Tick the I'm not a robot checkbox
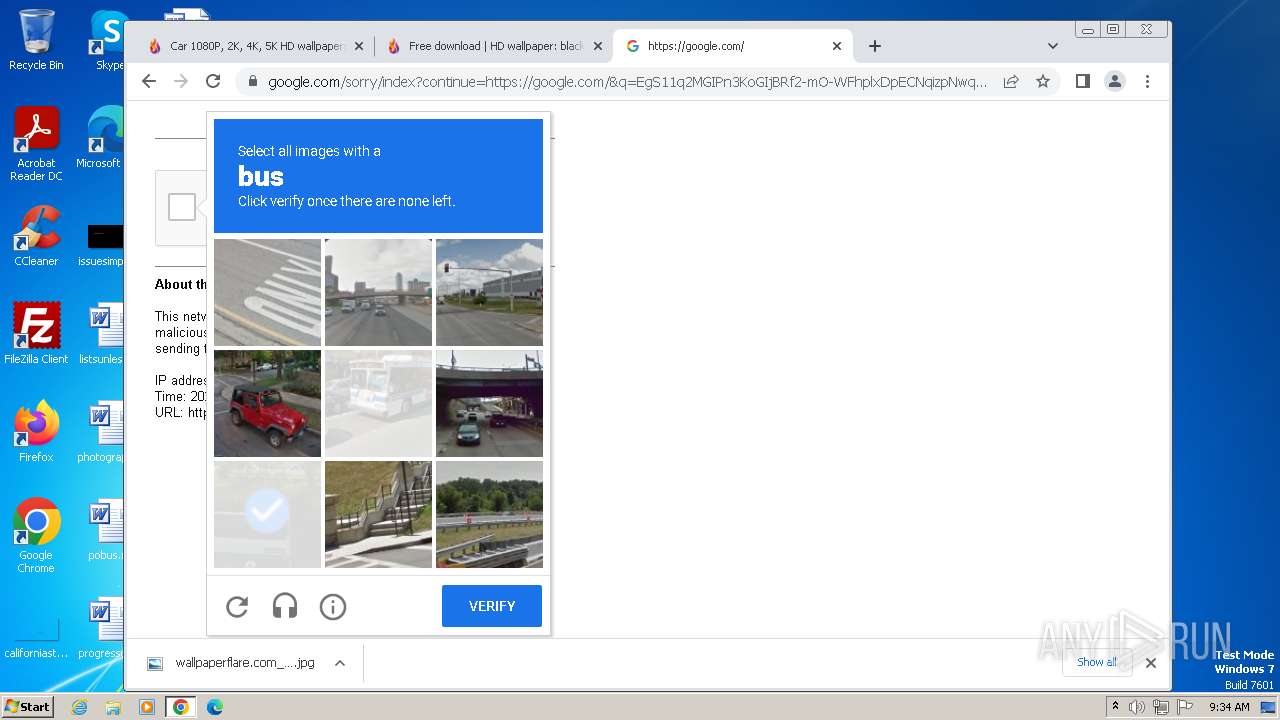The image size is (1280, 720). (182, 207)
